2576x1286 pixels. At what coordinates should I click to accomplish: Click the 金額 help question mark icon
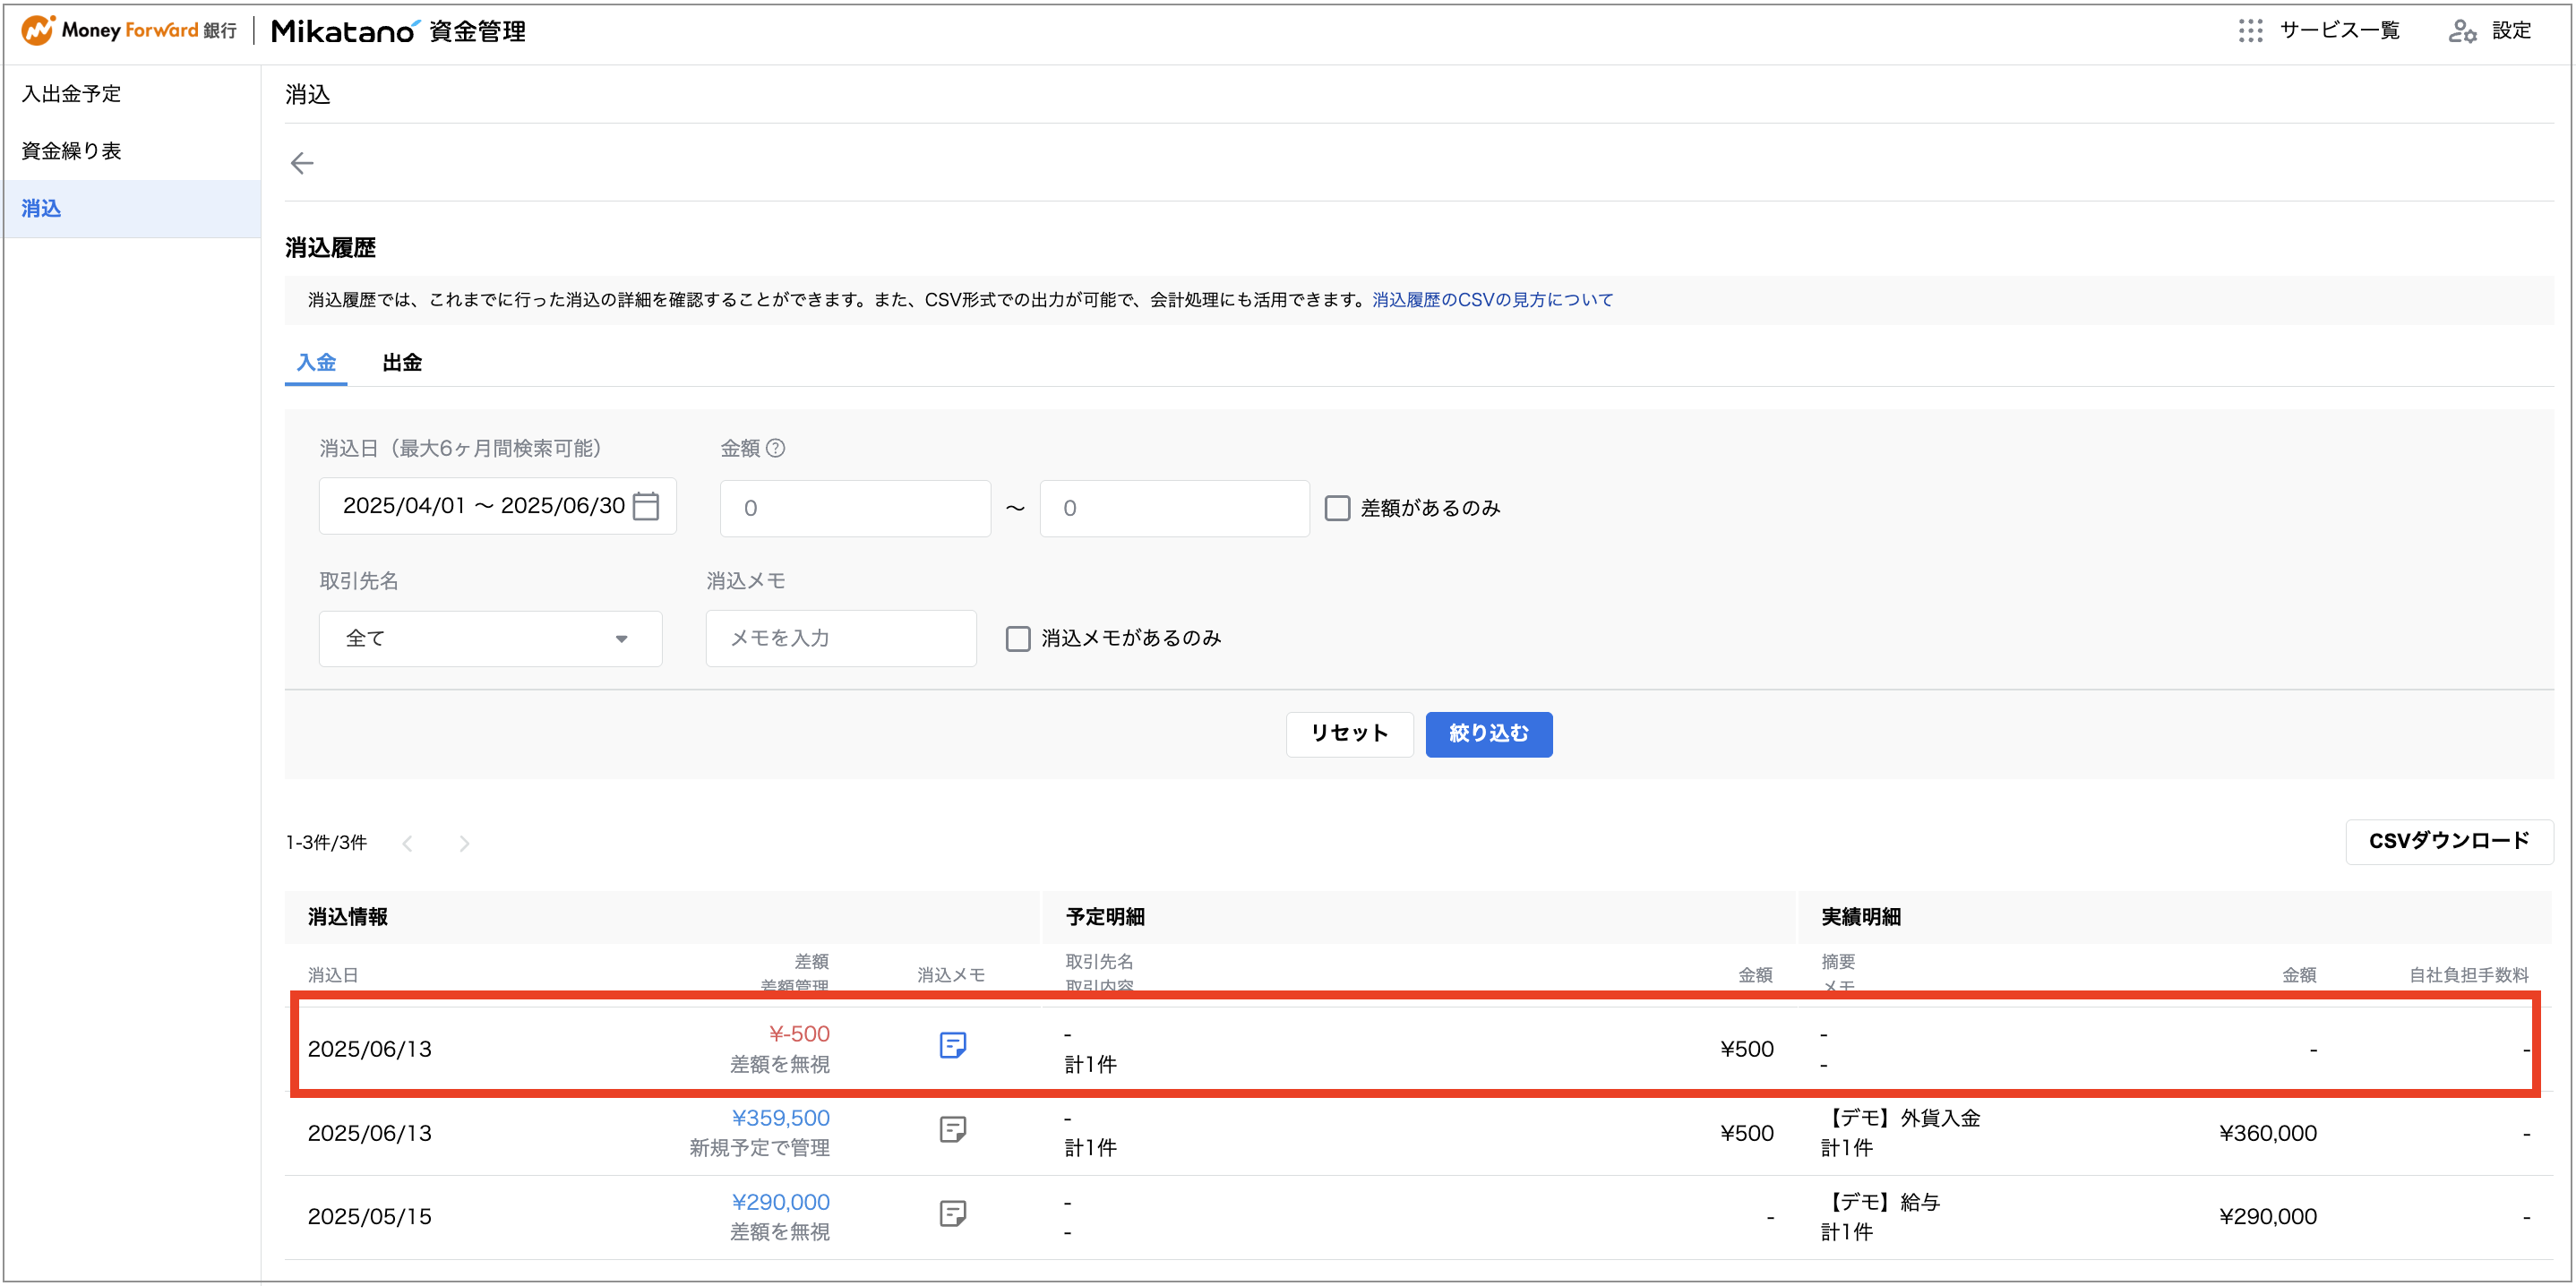775,448
